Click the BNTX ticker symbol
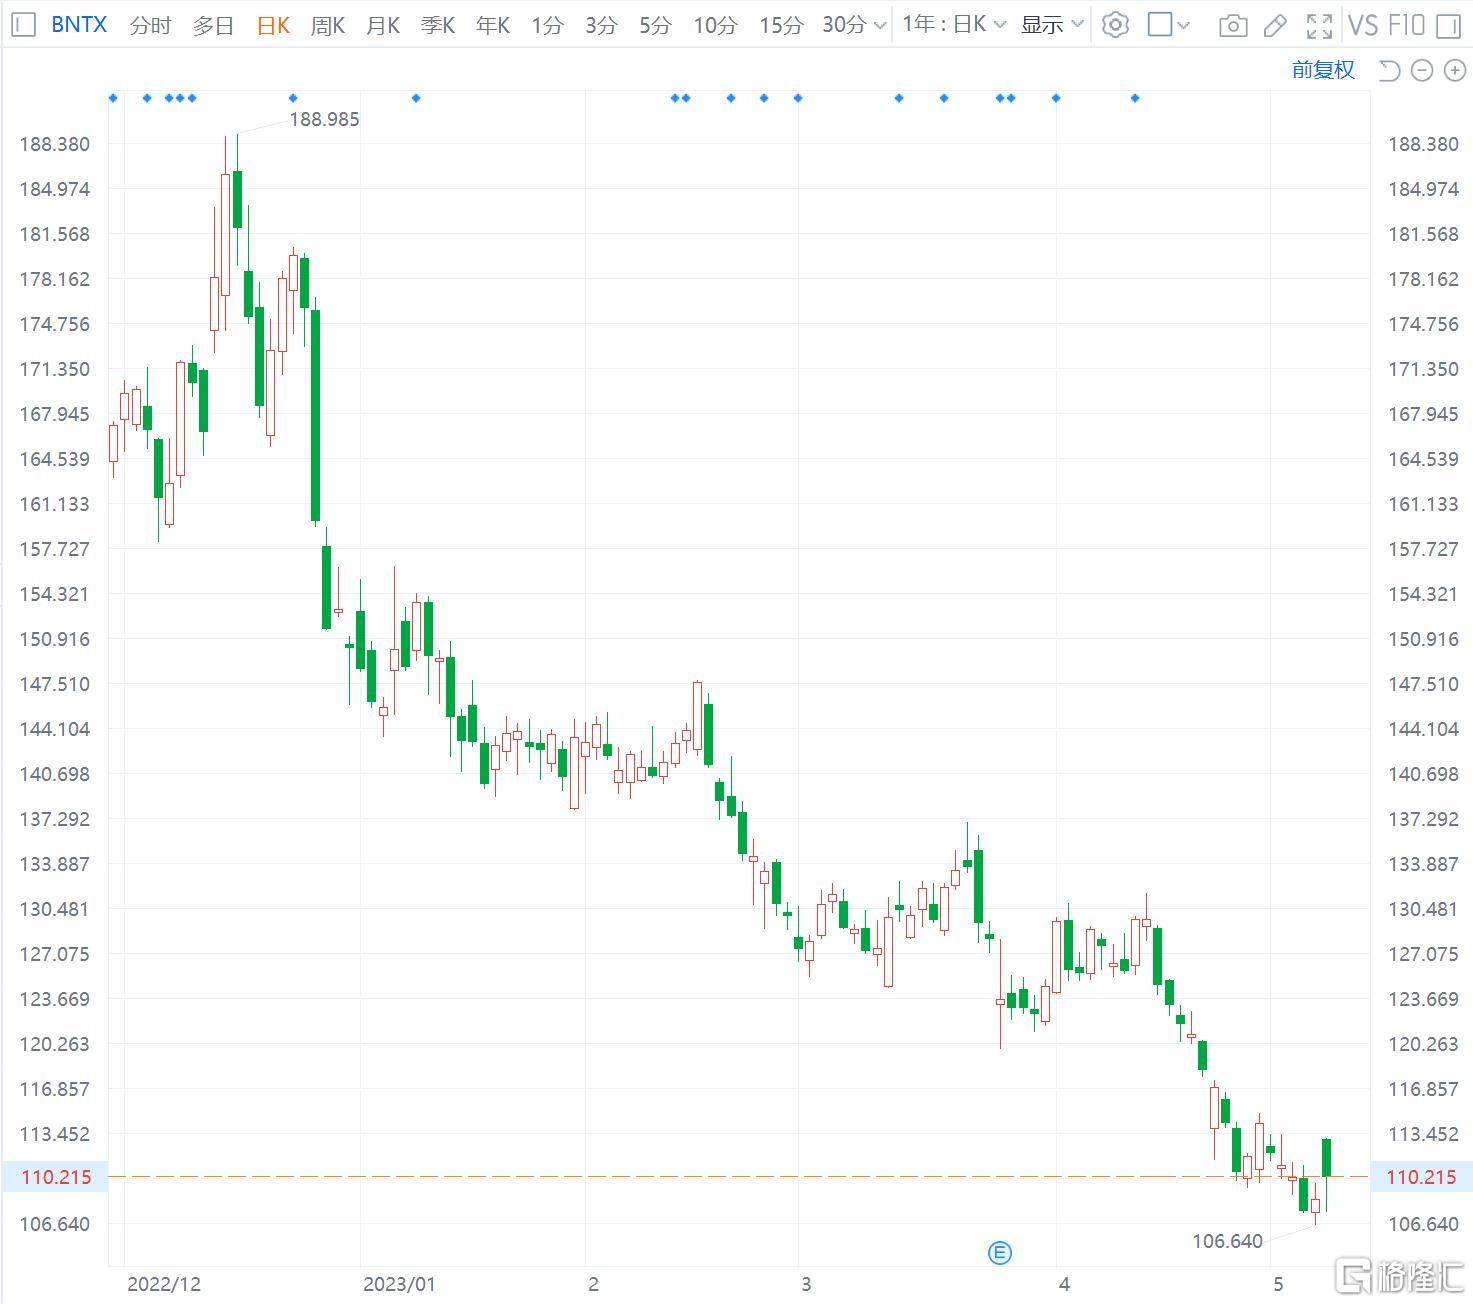 tap(79, 25)
